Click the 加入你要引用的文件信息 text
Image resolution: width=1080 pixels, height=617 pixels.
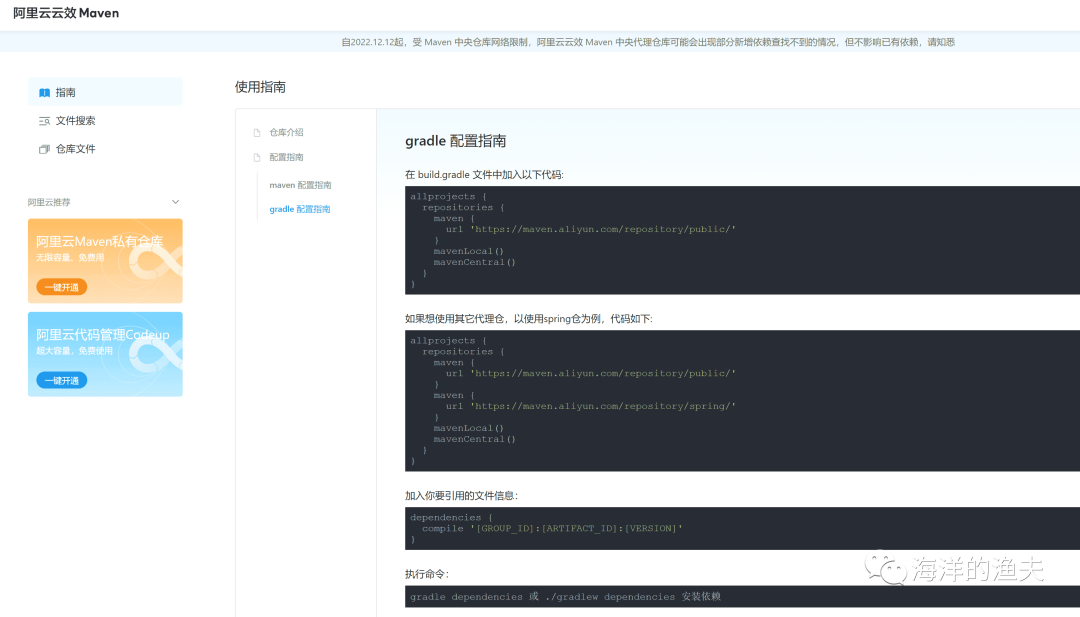click(461, 495)
